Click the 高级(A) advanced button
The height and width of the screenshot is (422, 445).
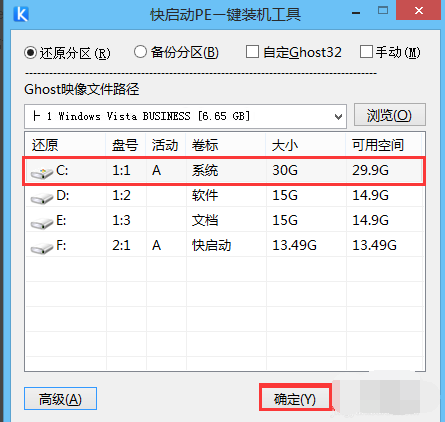click(x=60, y=399)
